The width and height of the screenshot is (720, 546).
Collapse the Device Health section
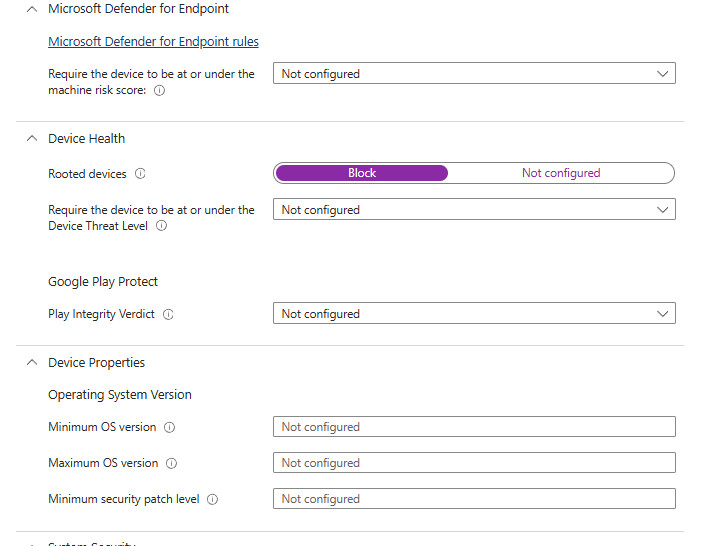[31, 139]
